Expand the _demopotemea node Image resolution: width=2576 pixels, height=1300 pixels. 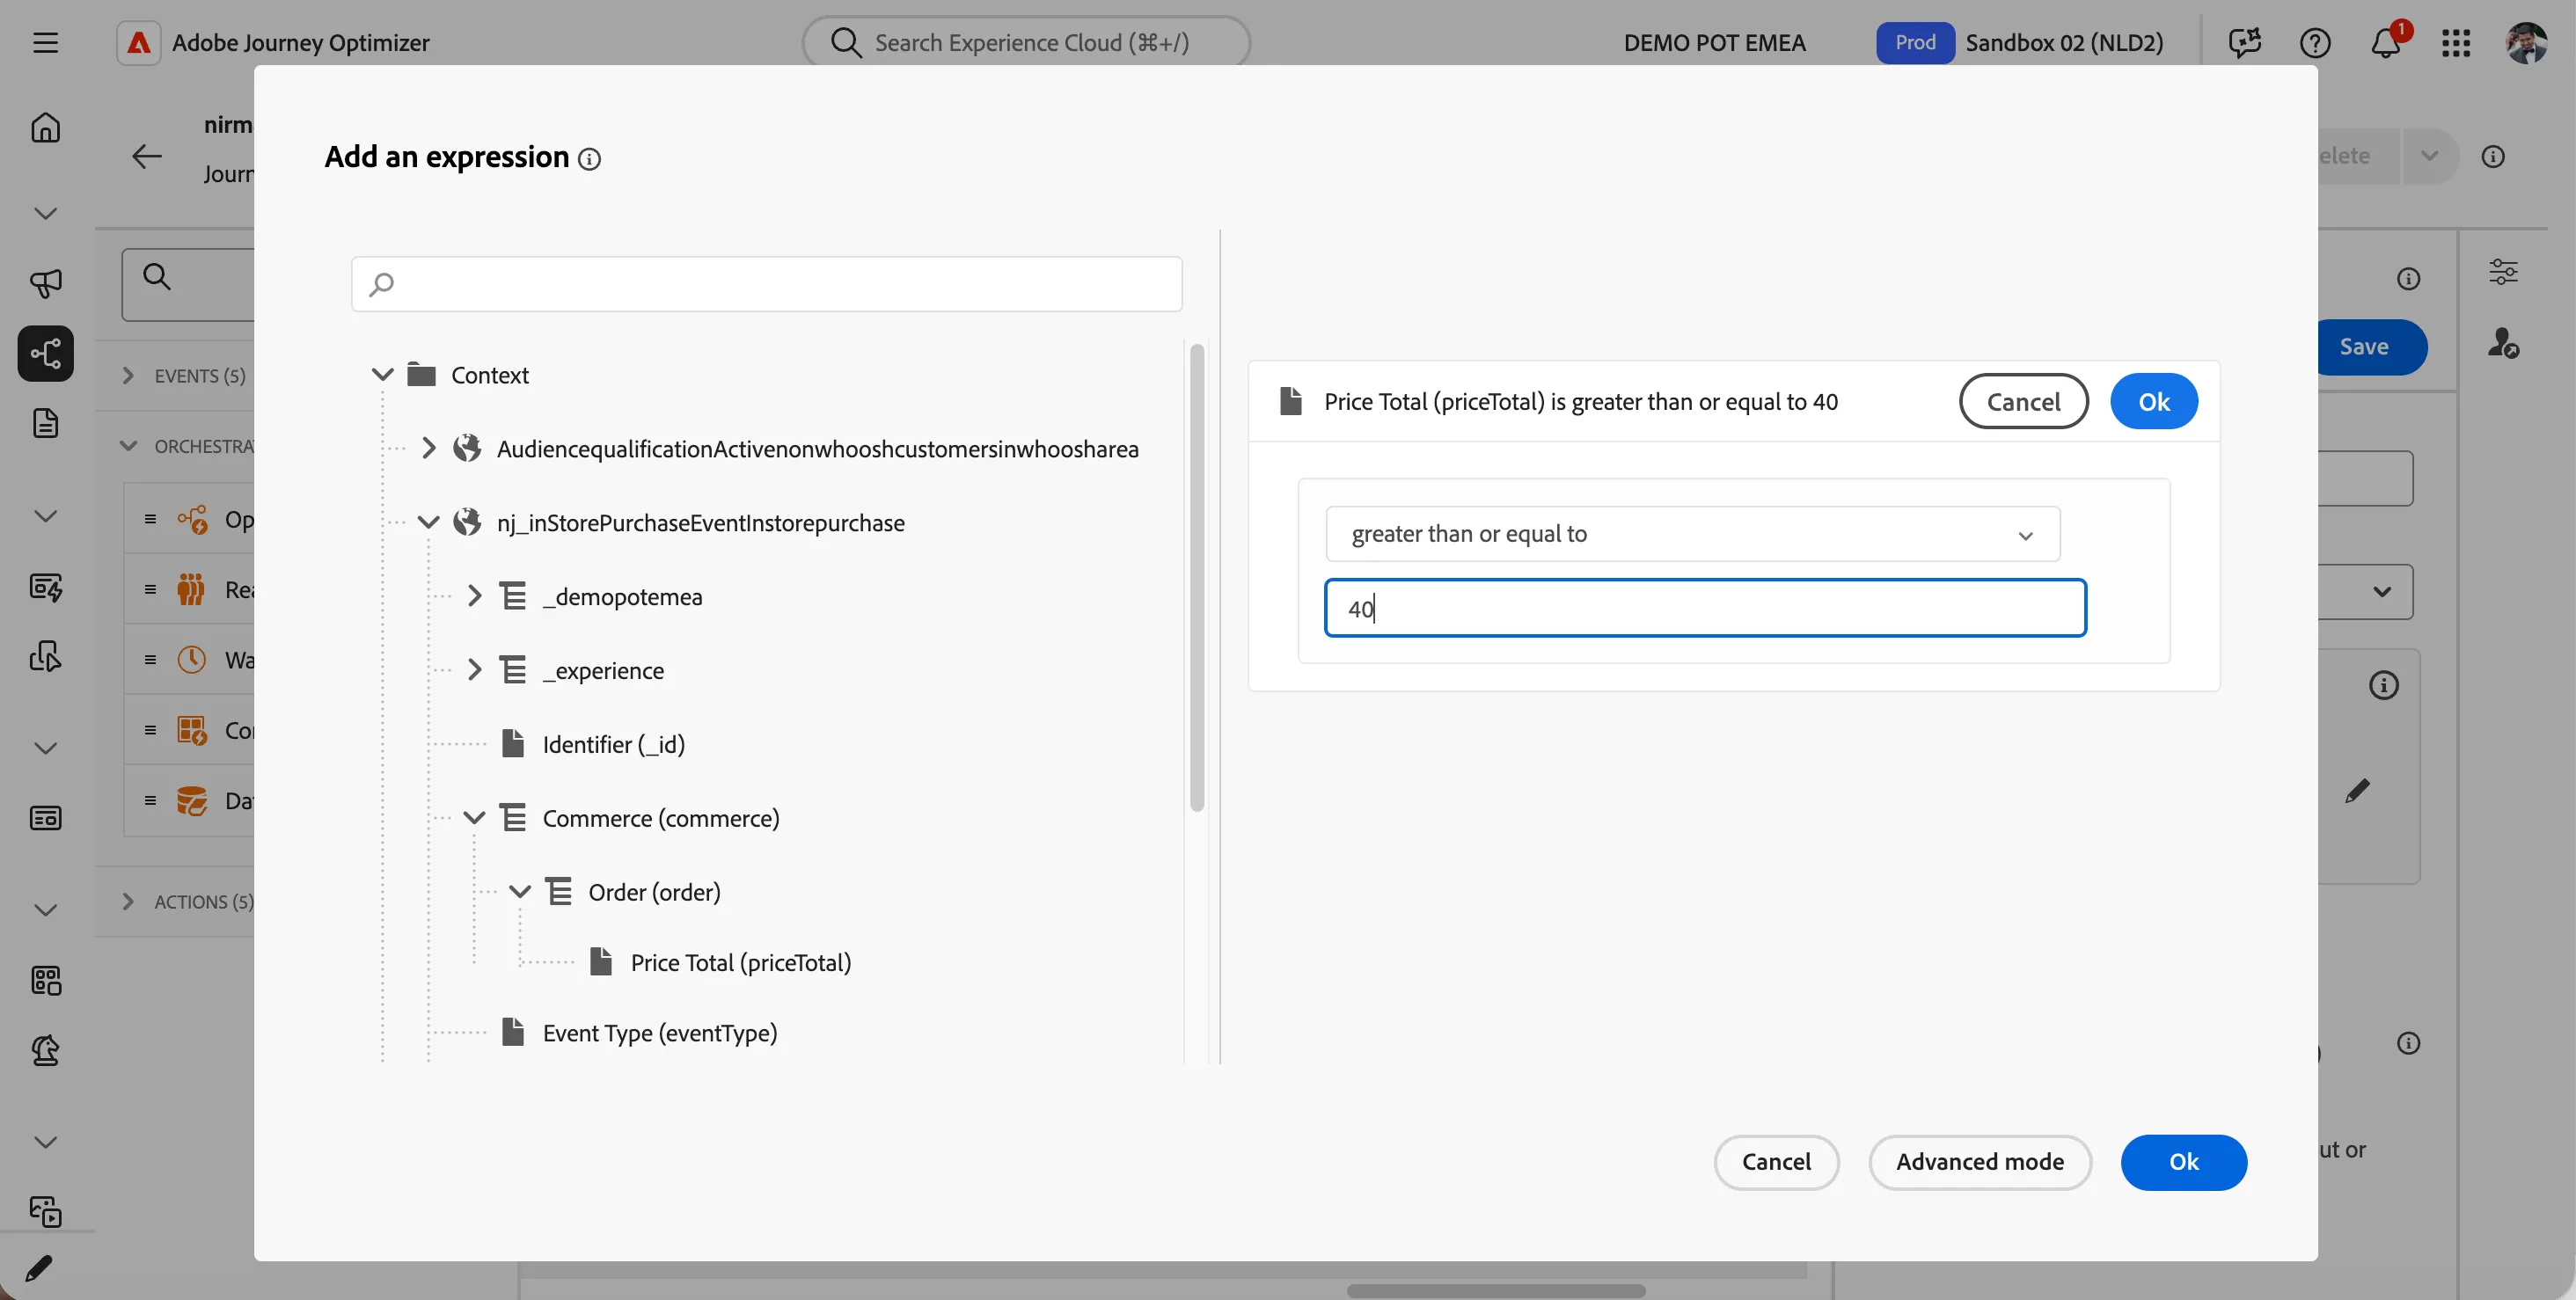click(474, 596)
